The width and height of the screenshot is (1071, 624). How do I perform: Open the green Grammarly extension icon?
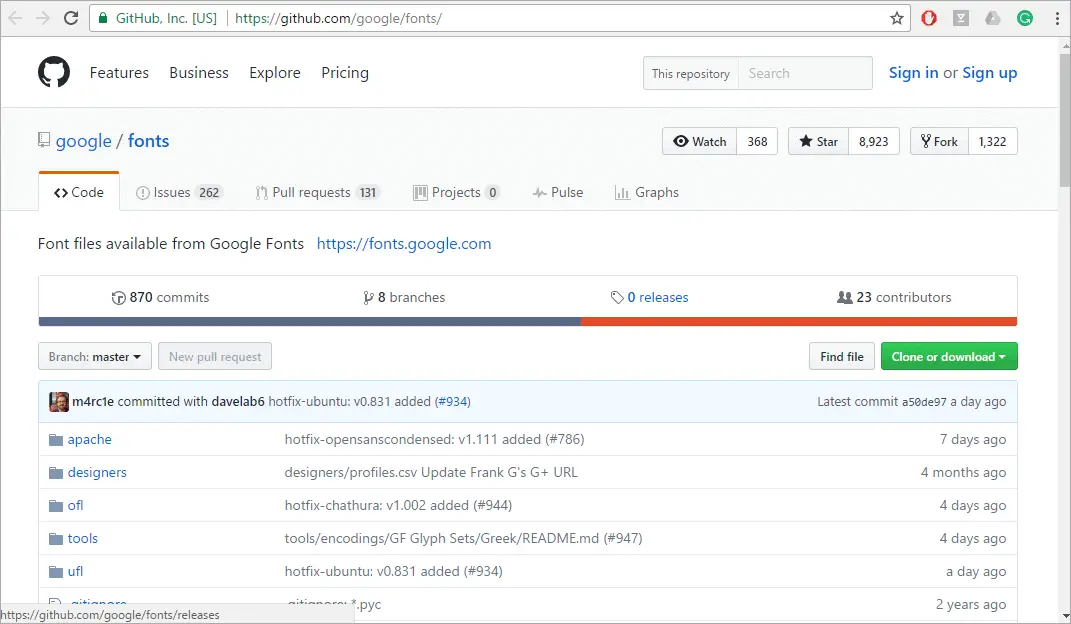click(1025, 18)
